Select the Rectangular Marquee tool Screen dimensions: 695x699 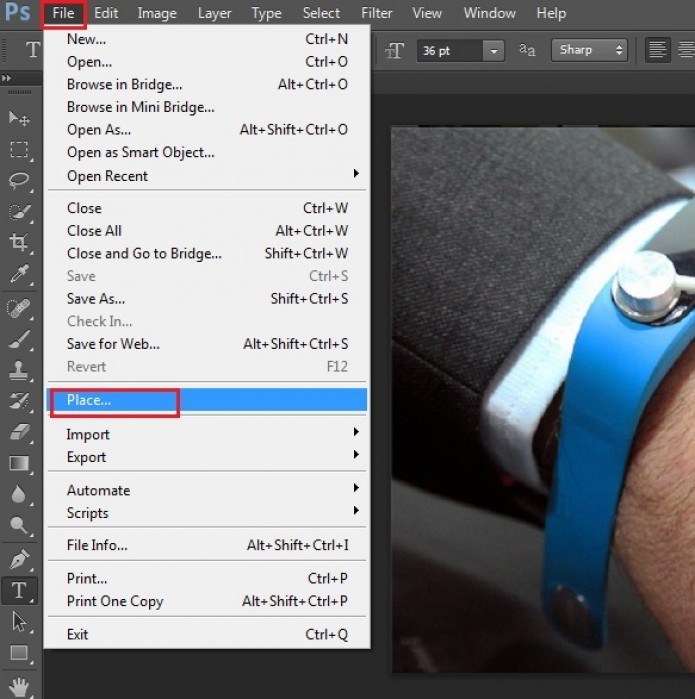(x=19, y=150)
